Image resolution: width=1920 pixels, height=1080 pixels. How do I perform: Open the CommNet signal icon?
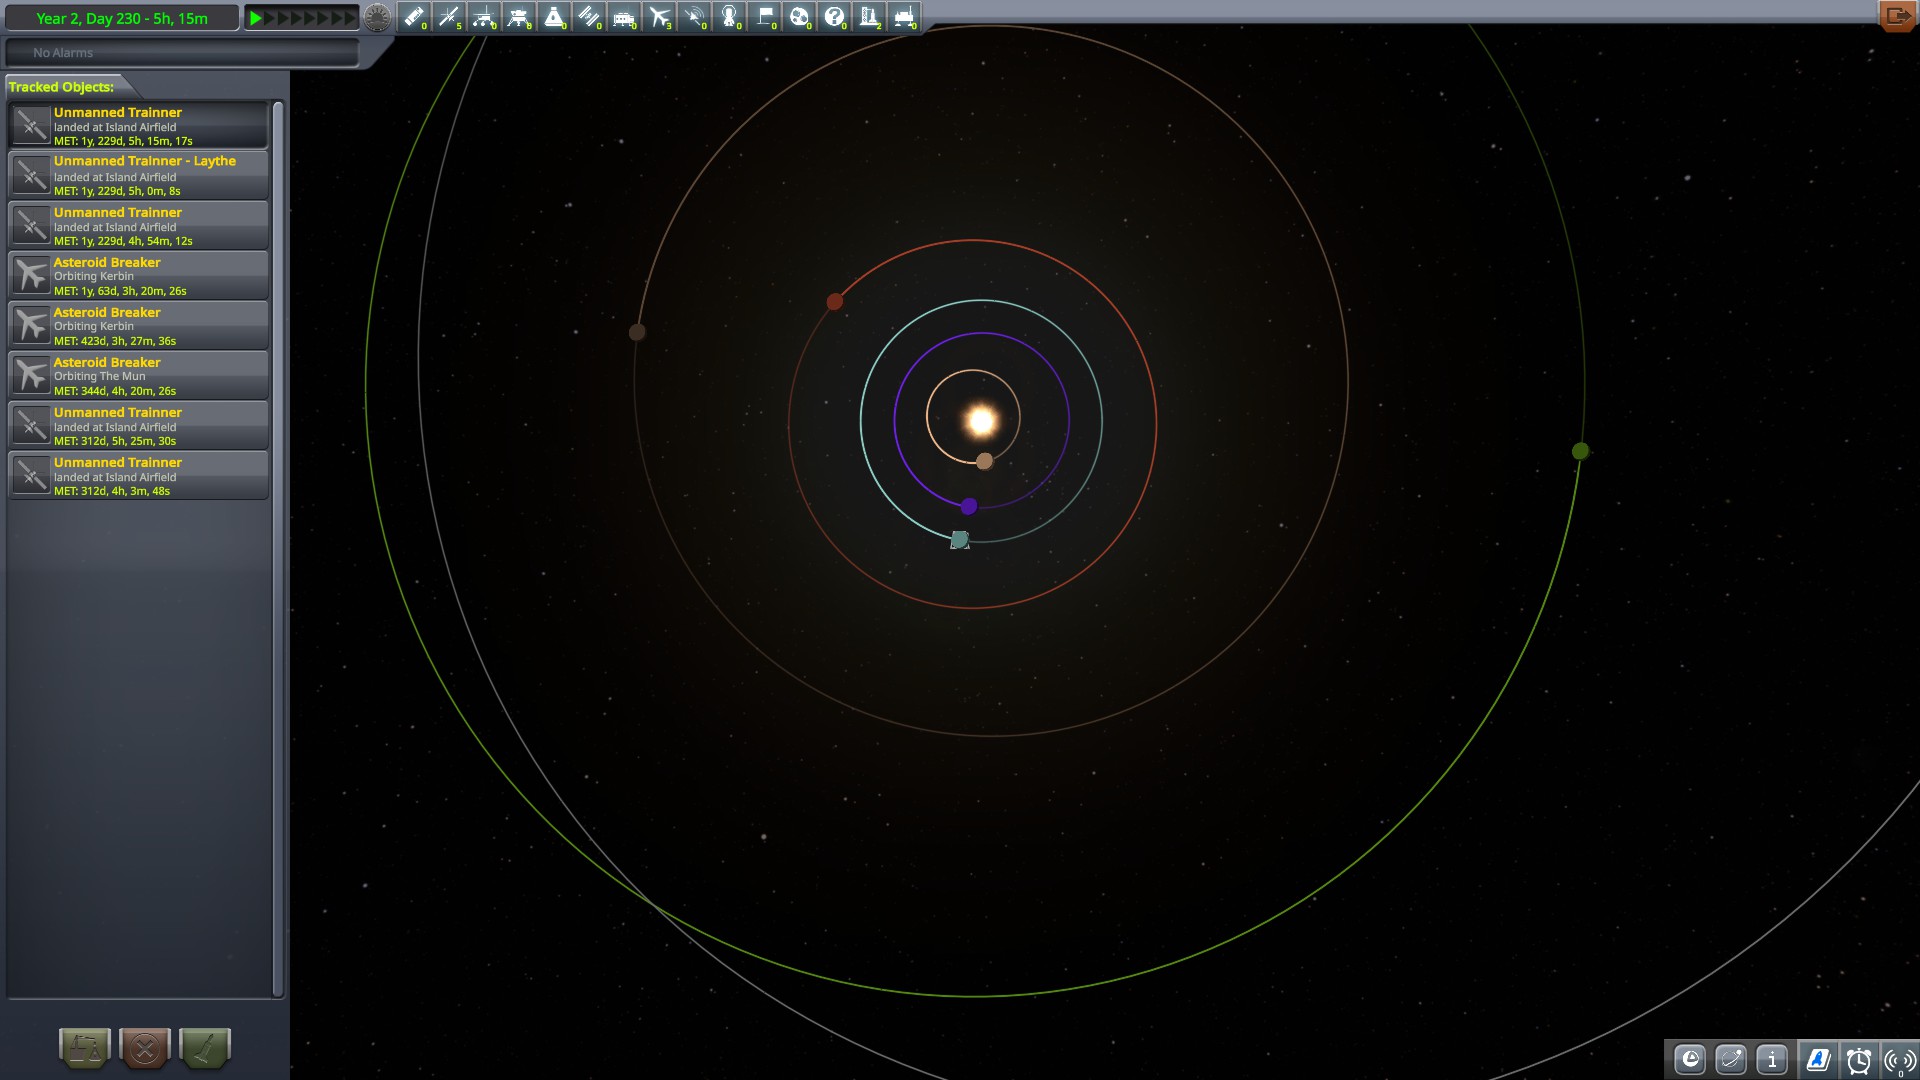[x=1899, y=1059]
